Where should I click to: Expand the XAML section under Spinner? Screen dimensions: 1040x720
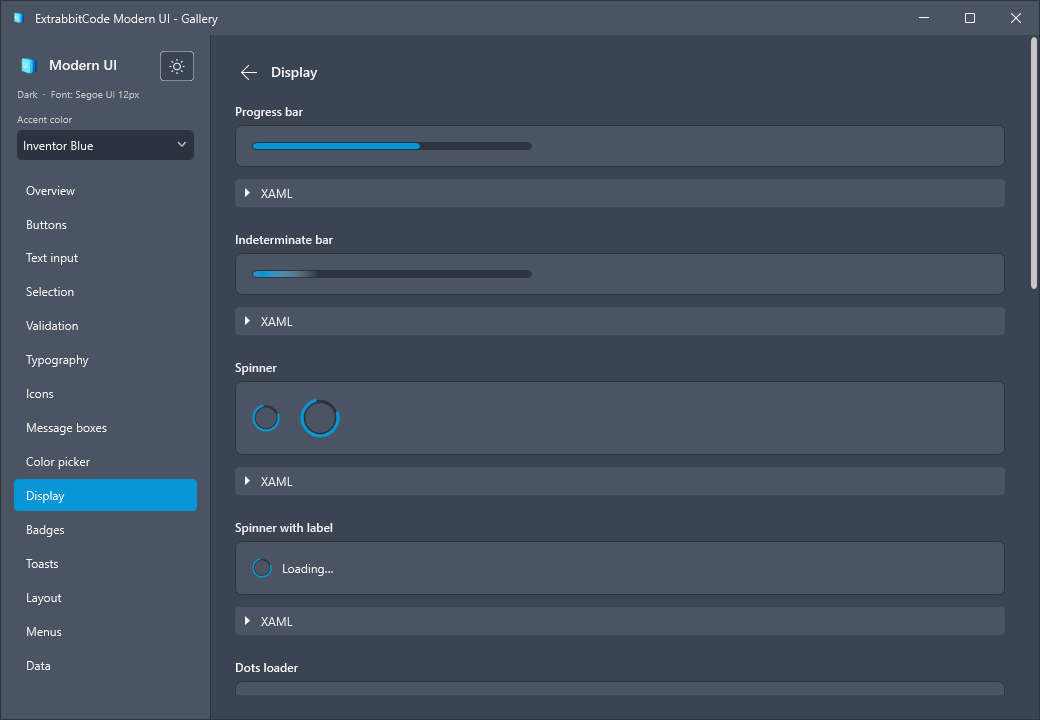pos(619,481)
